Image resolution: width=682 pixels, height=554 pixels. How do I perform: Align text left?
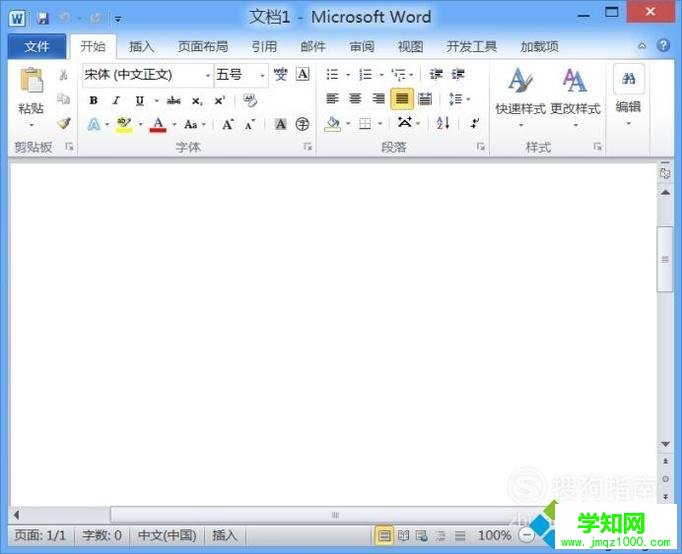(x=332, y=99)
